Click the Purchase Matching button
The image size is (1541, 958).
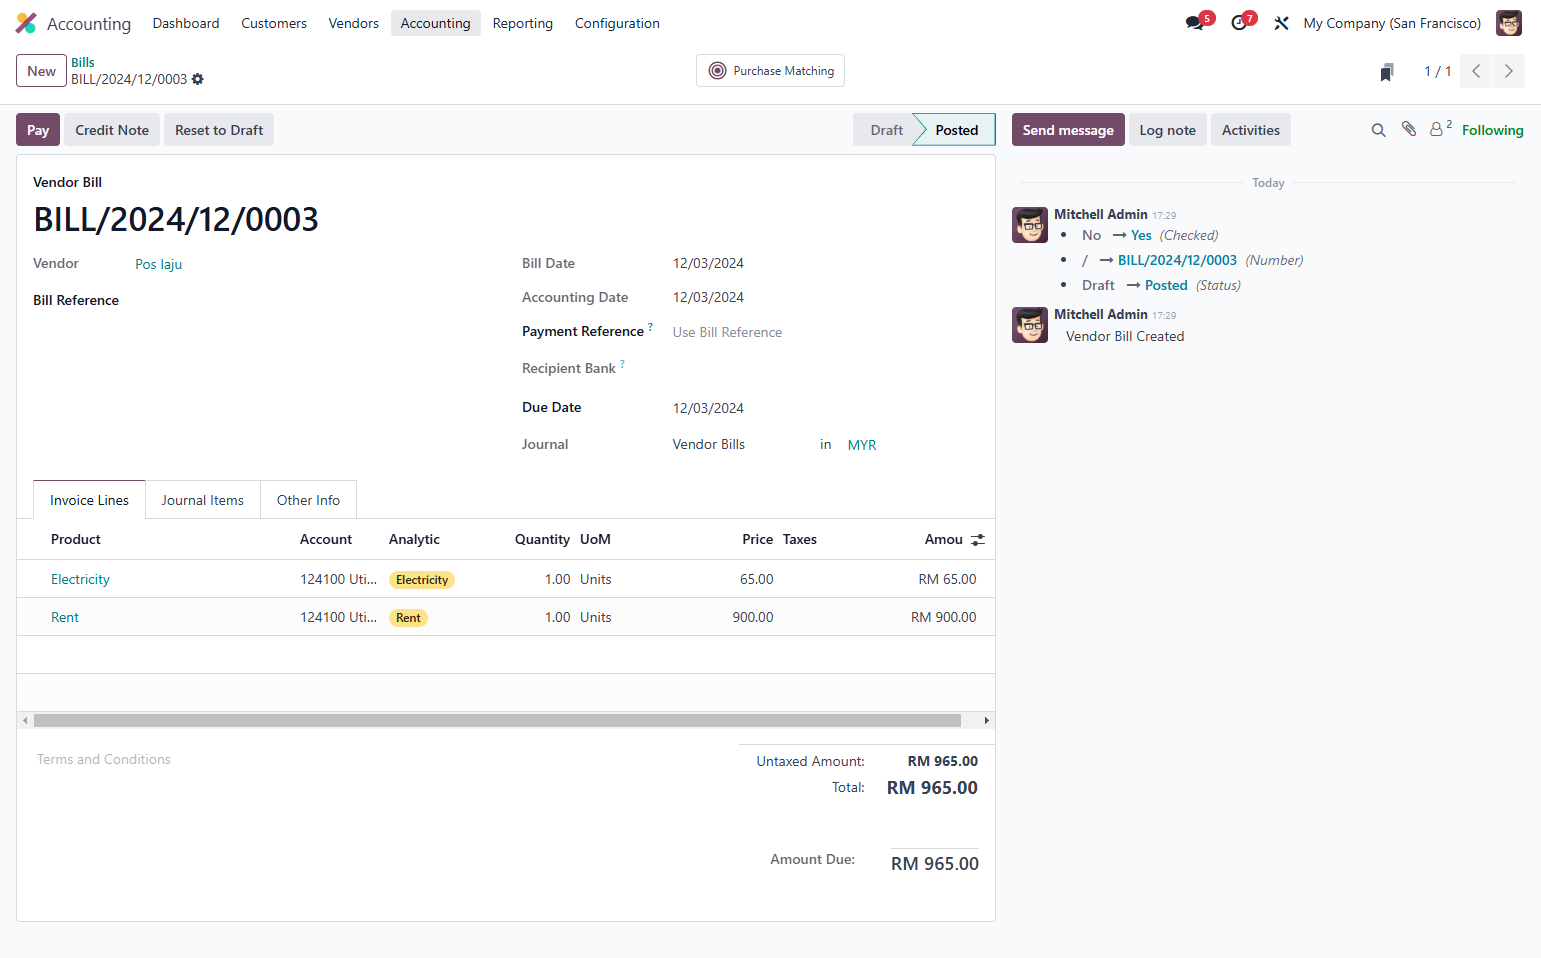pos(770,71)
